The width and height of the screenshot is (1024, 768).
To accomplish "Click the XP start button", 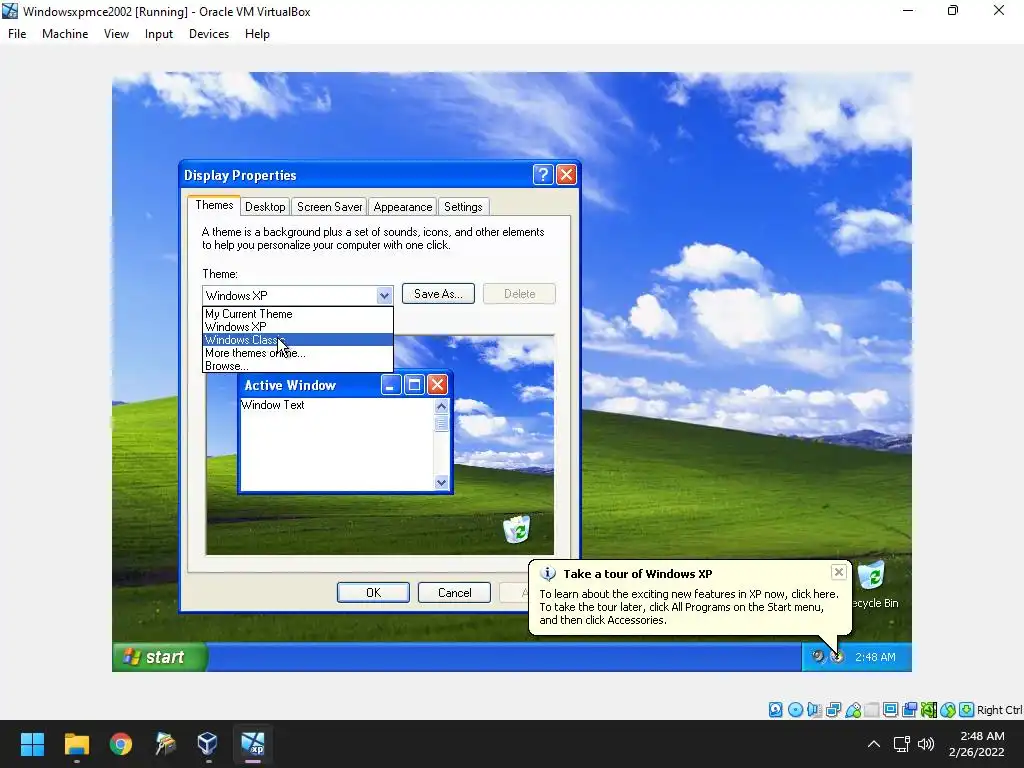I will point(160,657).
